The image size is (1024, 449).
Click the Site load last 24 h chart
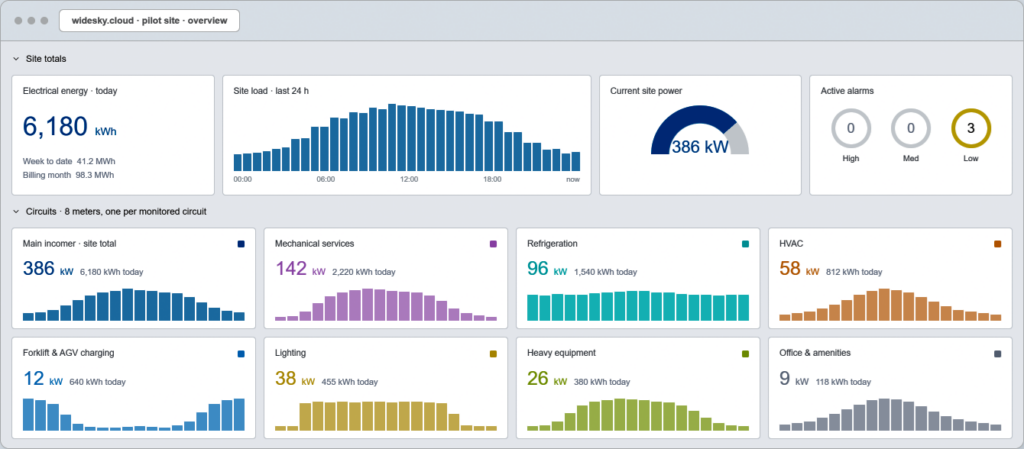(407, 138)
